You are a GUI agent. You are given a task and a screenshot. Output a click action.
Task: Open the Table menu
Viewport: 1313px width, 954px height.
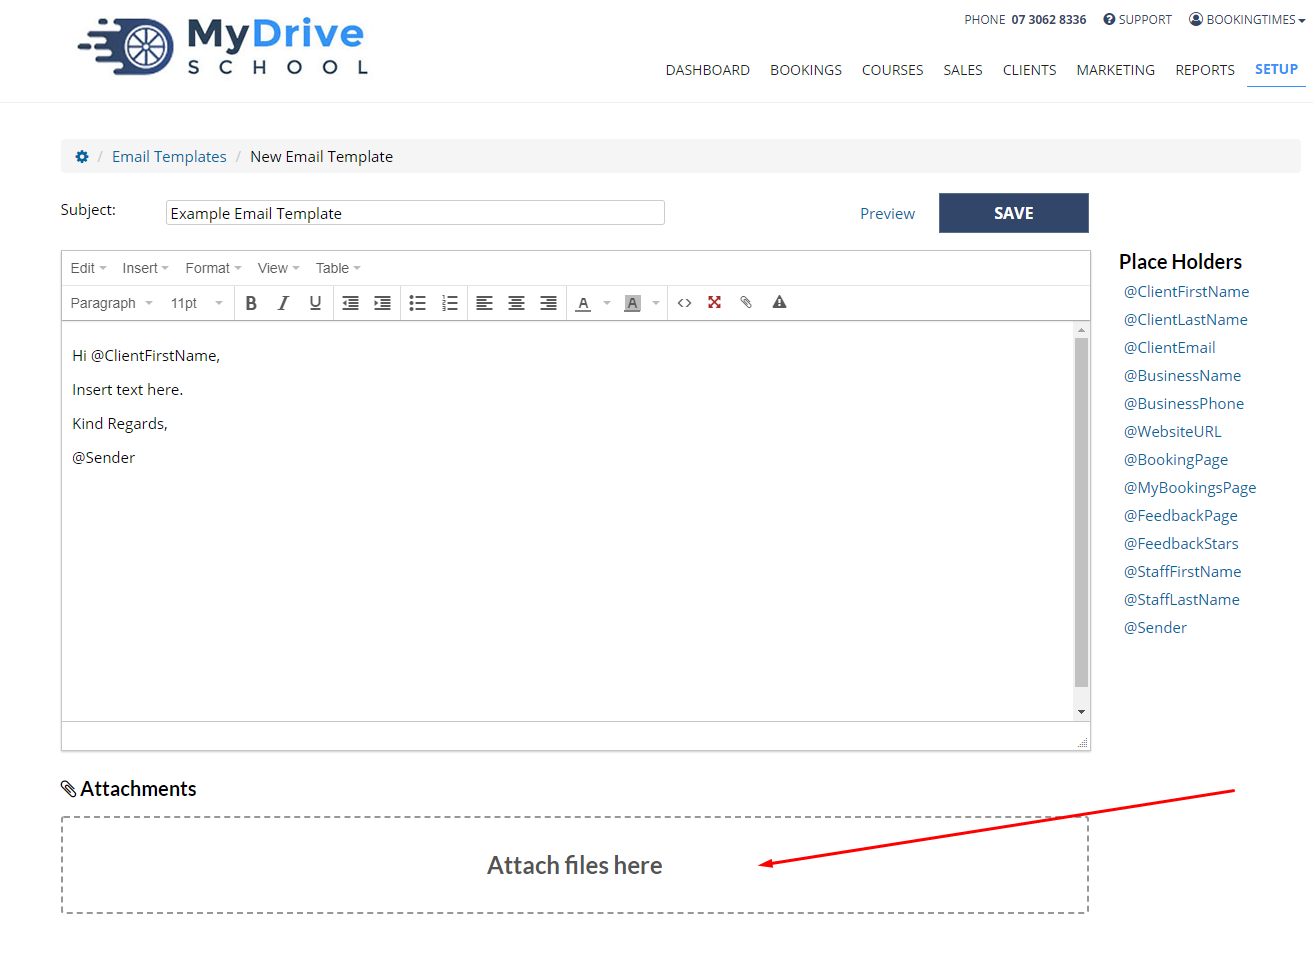pos(338,268)
